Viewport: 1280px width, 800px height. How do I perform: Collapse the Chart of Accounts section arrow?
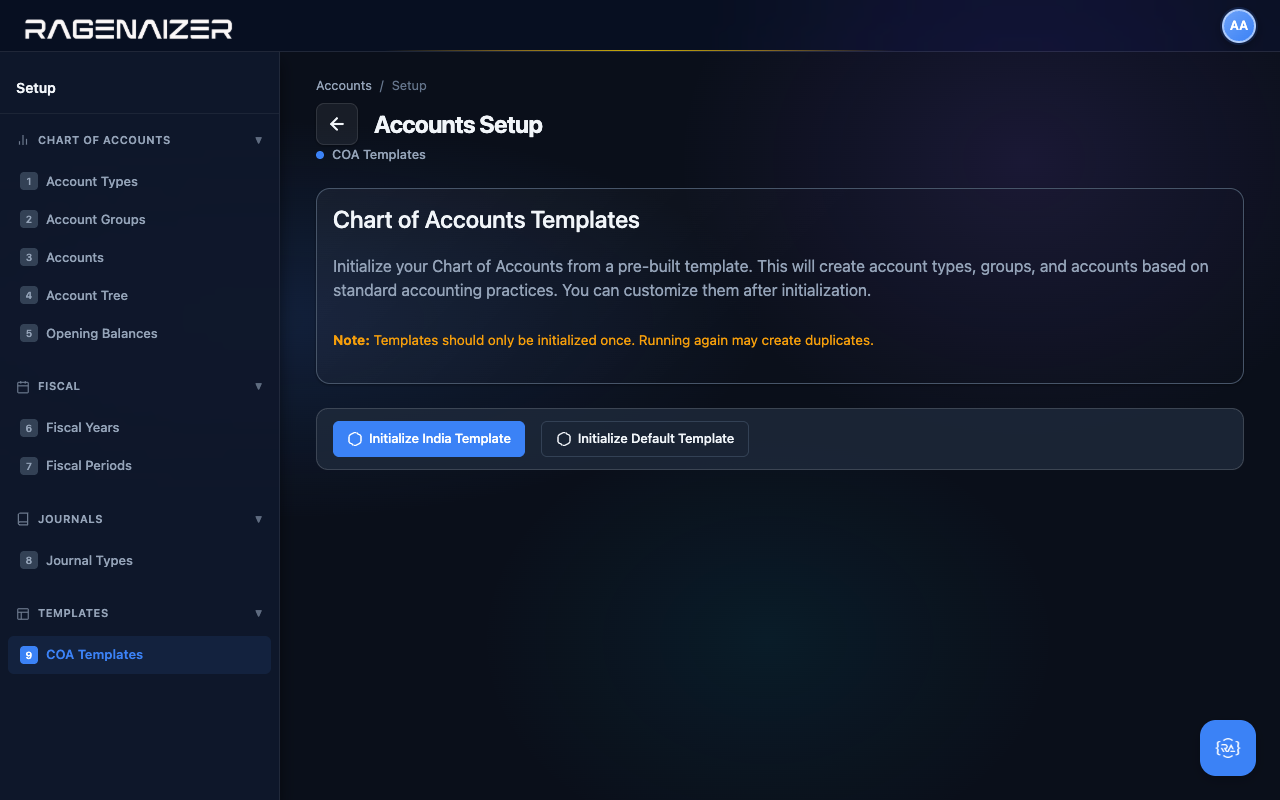click(x=259, y=140)
